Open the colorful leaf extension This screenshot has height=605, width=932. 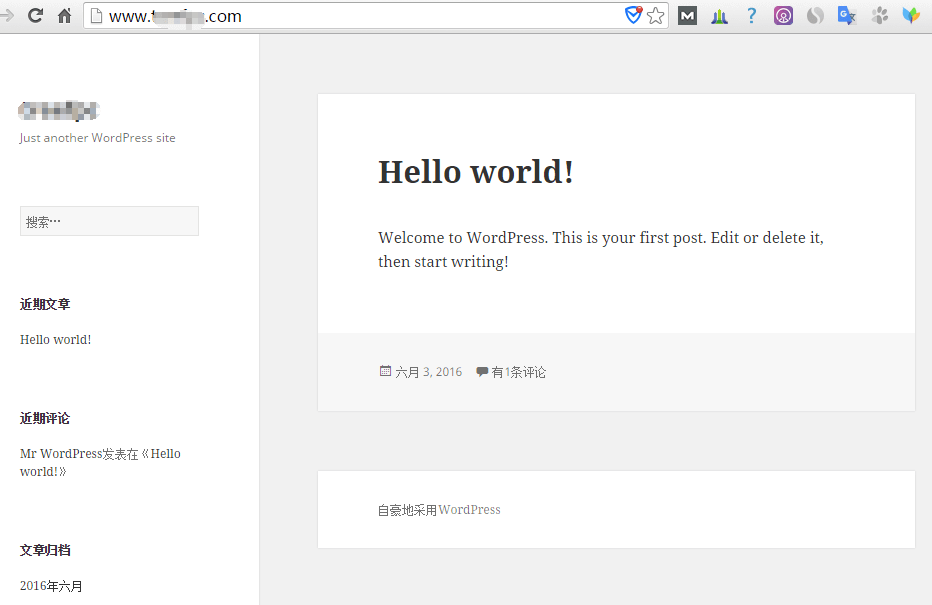pos(910,15)
